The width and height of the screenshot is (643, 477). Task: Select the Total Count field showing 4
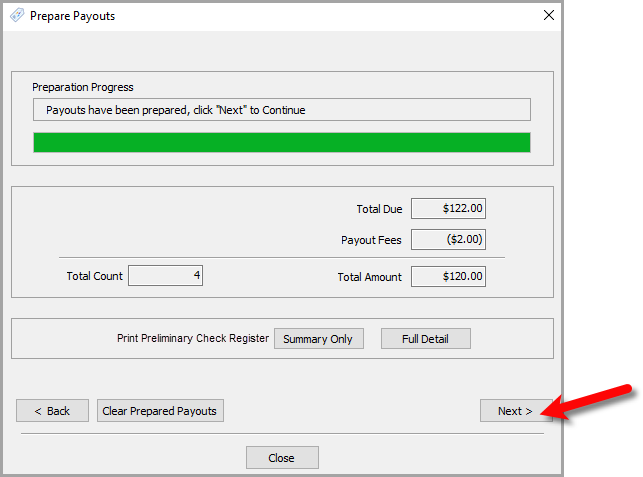click(166, 275)
